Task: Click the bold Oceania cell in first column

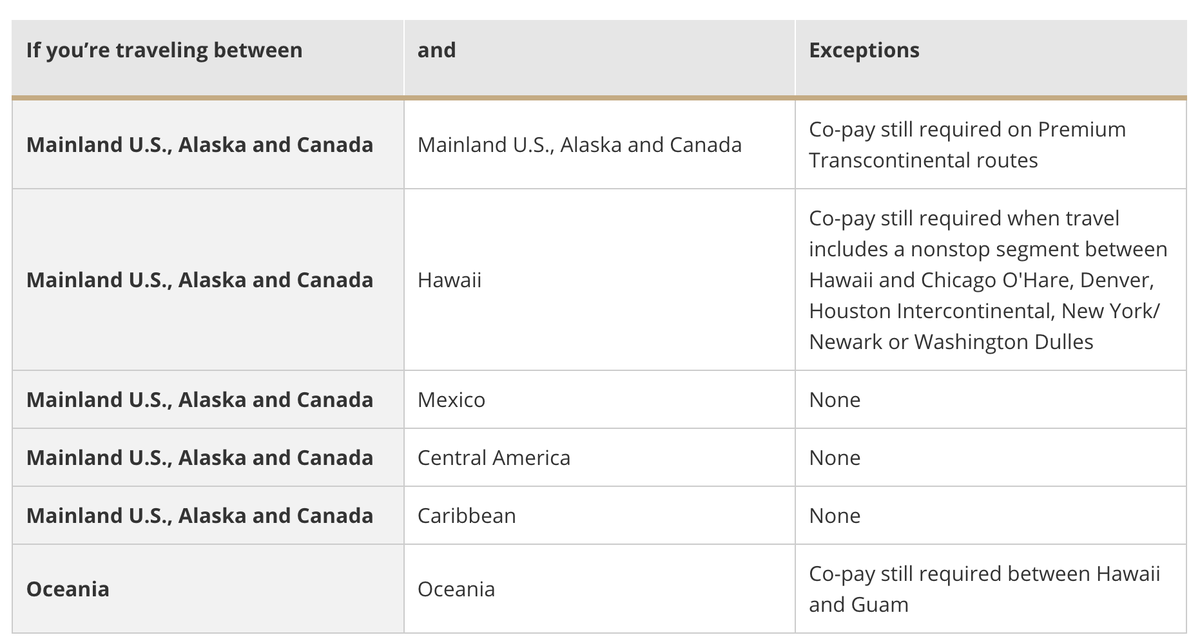Action: (x=68, y=589)
